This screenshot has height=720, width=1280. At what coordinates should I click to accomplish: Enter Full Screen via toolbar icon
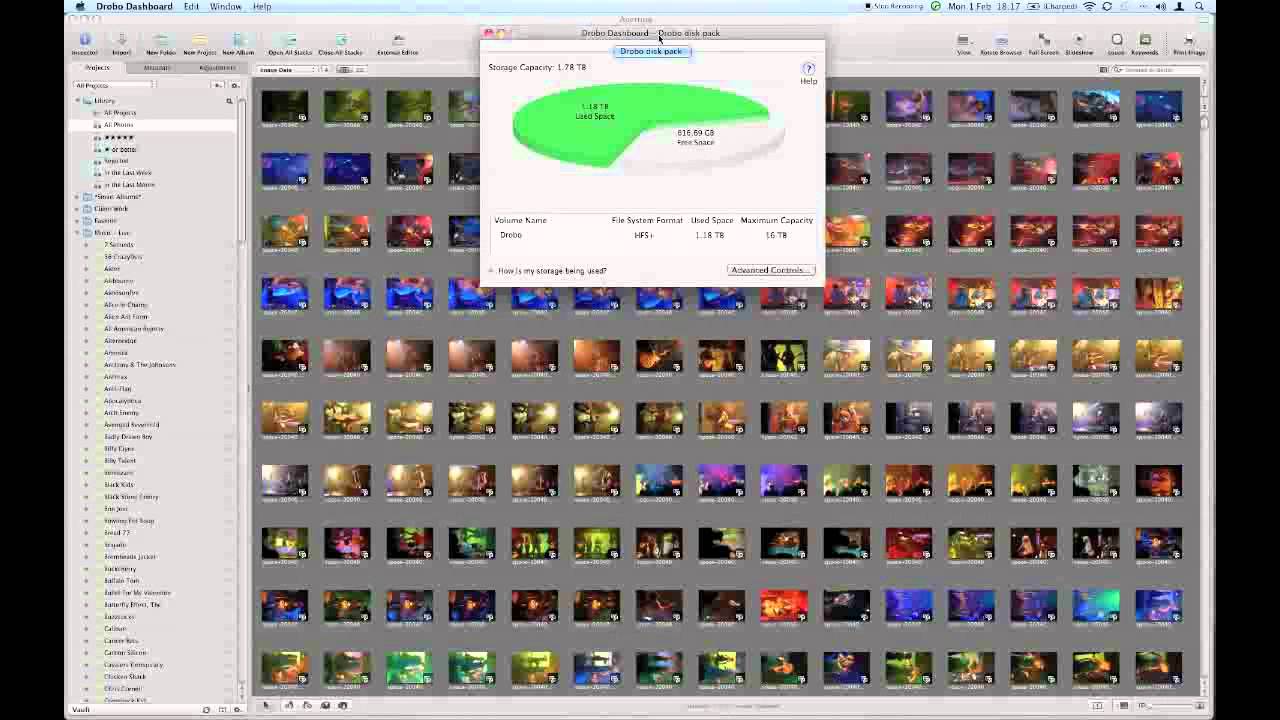1043,41
